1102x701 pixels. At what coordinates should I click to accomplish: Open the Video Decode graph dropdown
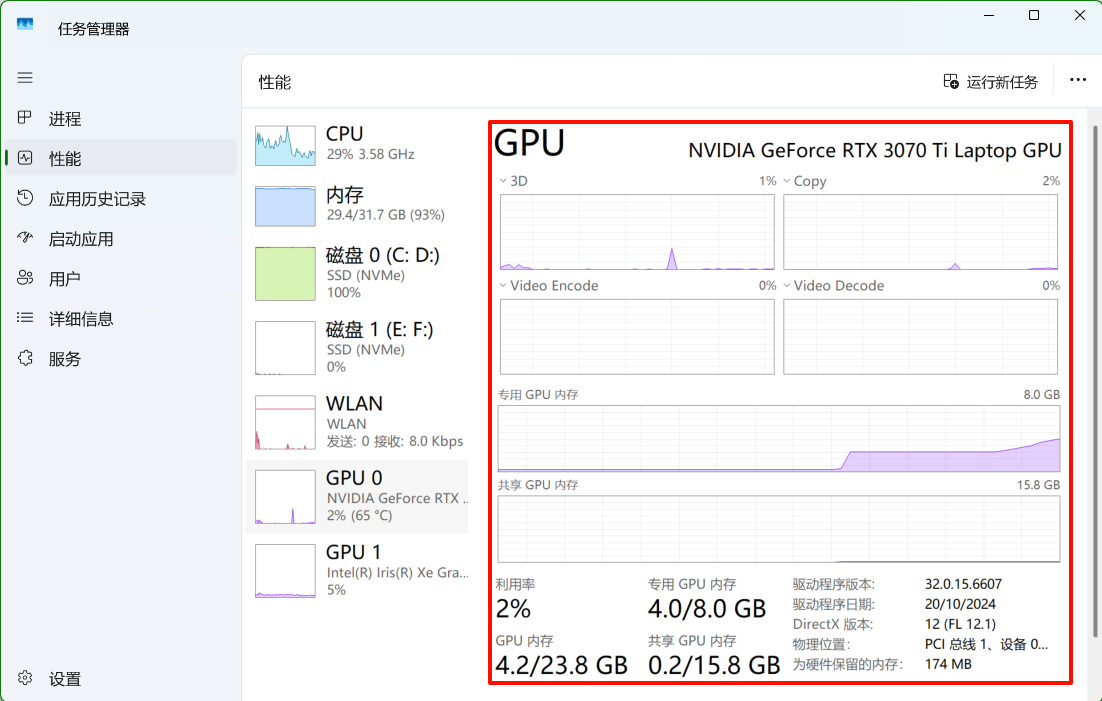click(787, 286)
